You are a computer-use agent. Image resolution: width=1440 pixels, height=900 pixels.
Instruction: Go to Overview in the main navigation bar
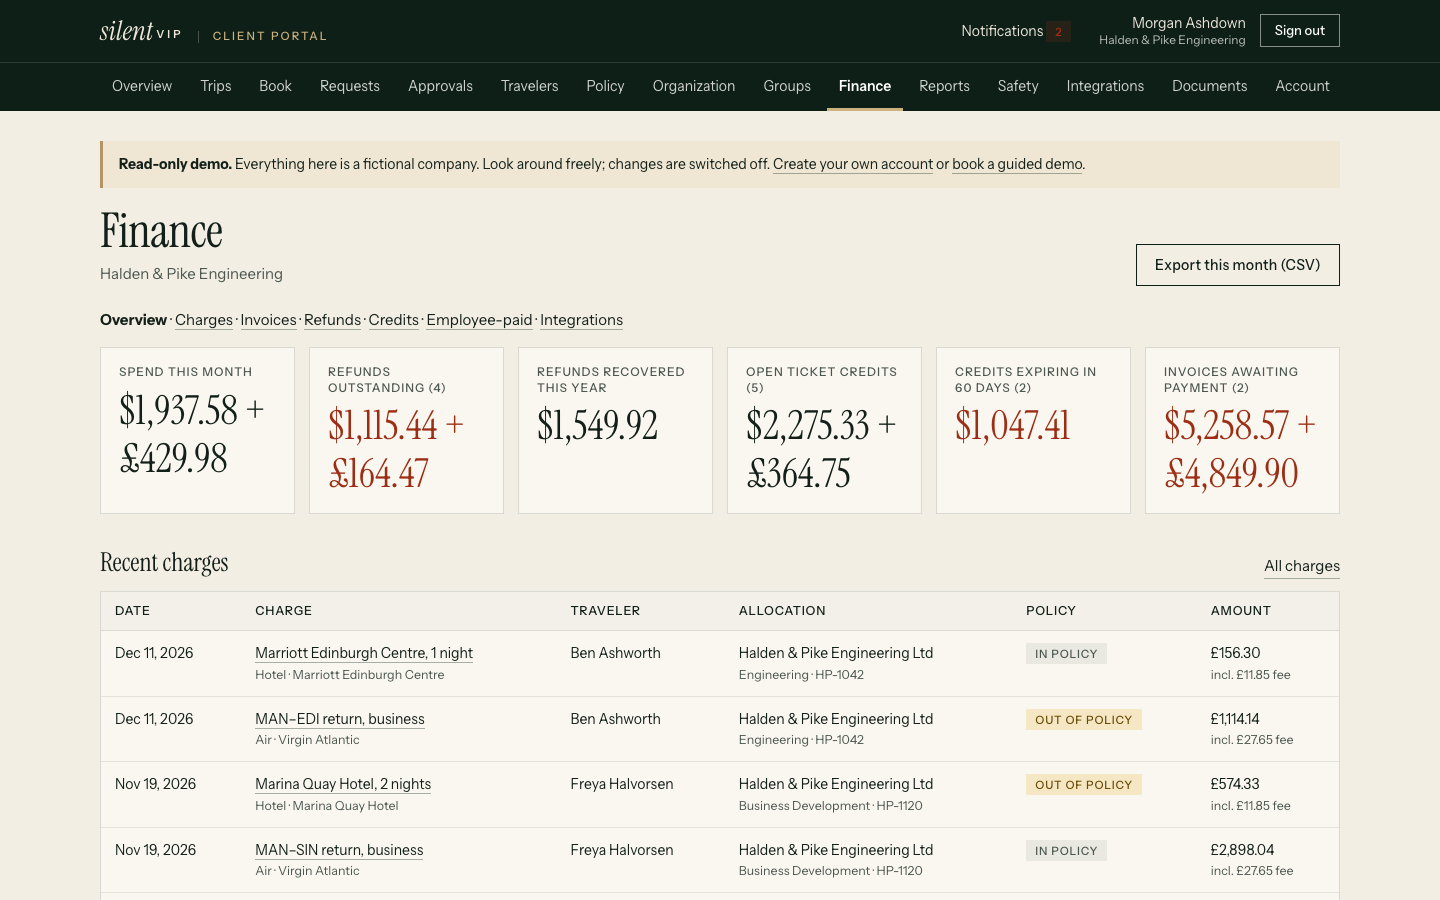click(142, 86)
